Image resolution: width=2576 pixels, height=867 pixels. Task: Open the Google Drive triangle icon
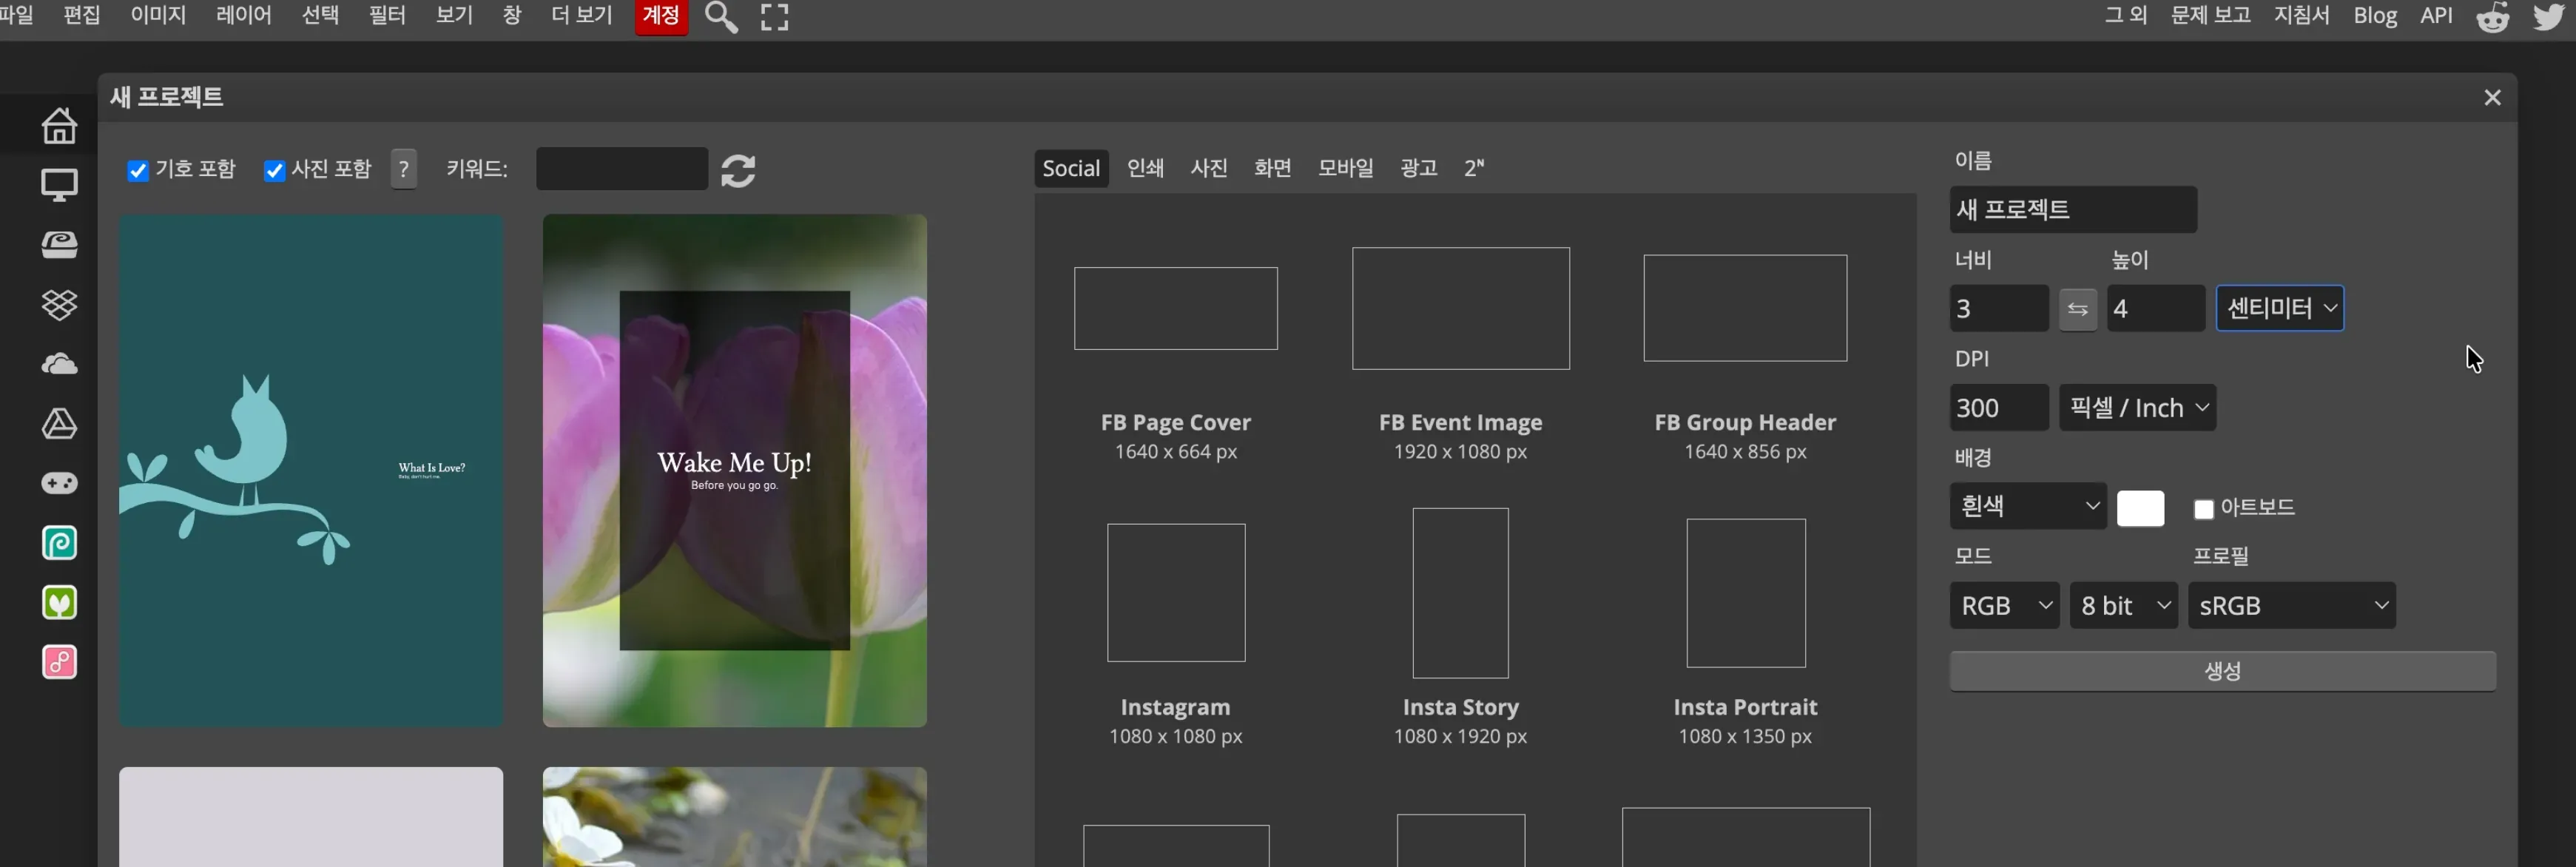[59, 424]
